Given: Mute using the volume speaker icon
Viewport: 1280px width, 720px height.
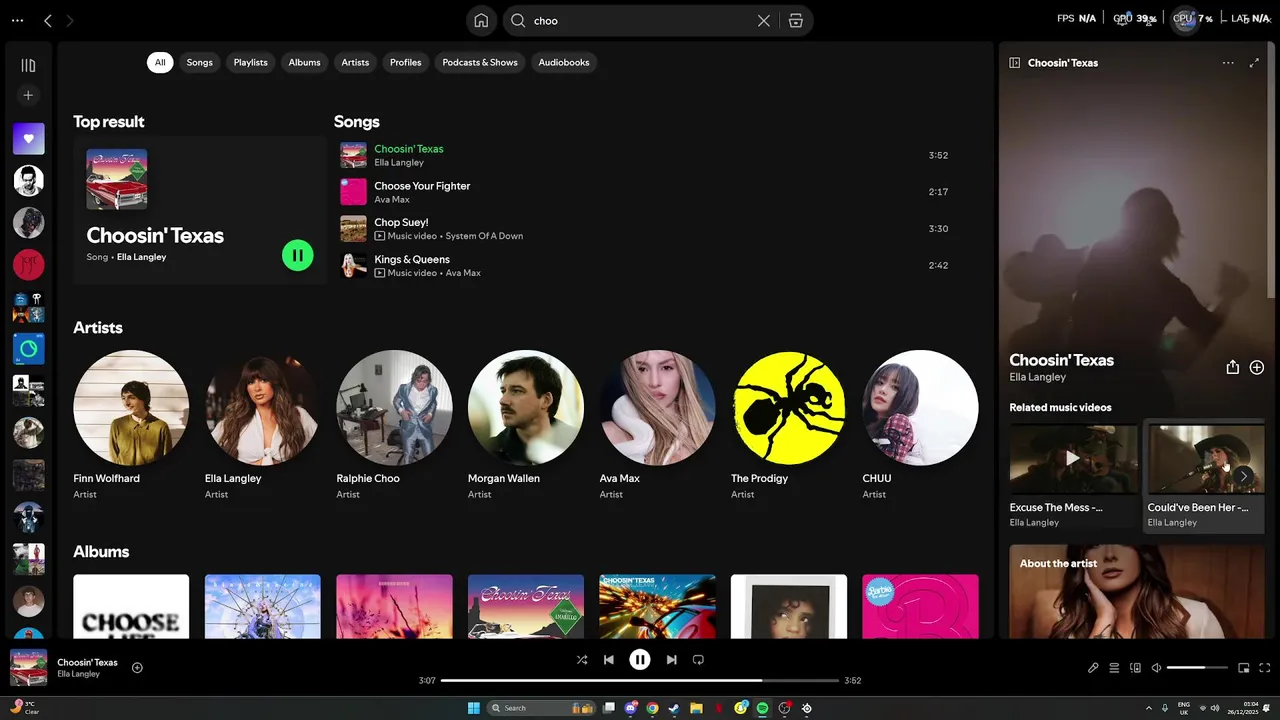Looking at the screenshot, I should click(1156, 668).
